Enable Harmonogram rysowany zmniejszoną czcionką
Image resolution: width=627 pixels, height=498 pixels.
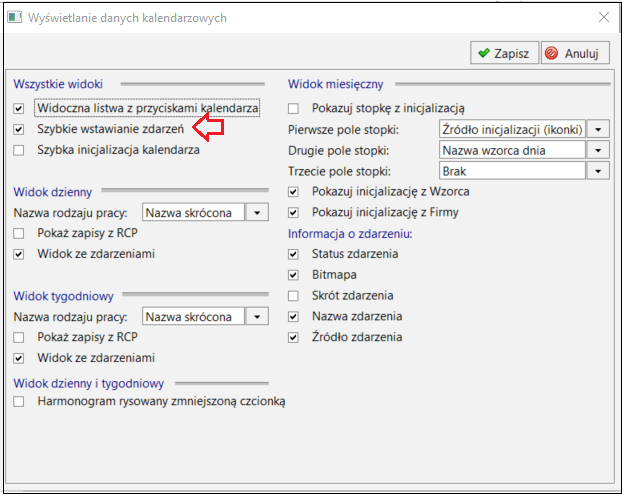point(18,401)
